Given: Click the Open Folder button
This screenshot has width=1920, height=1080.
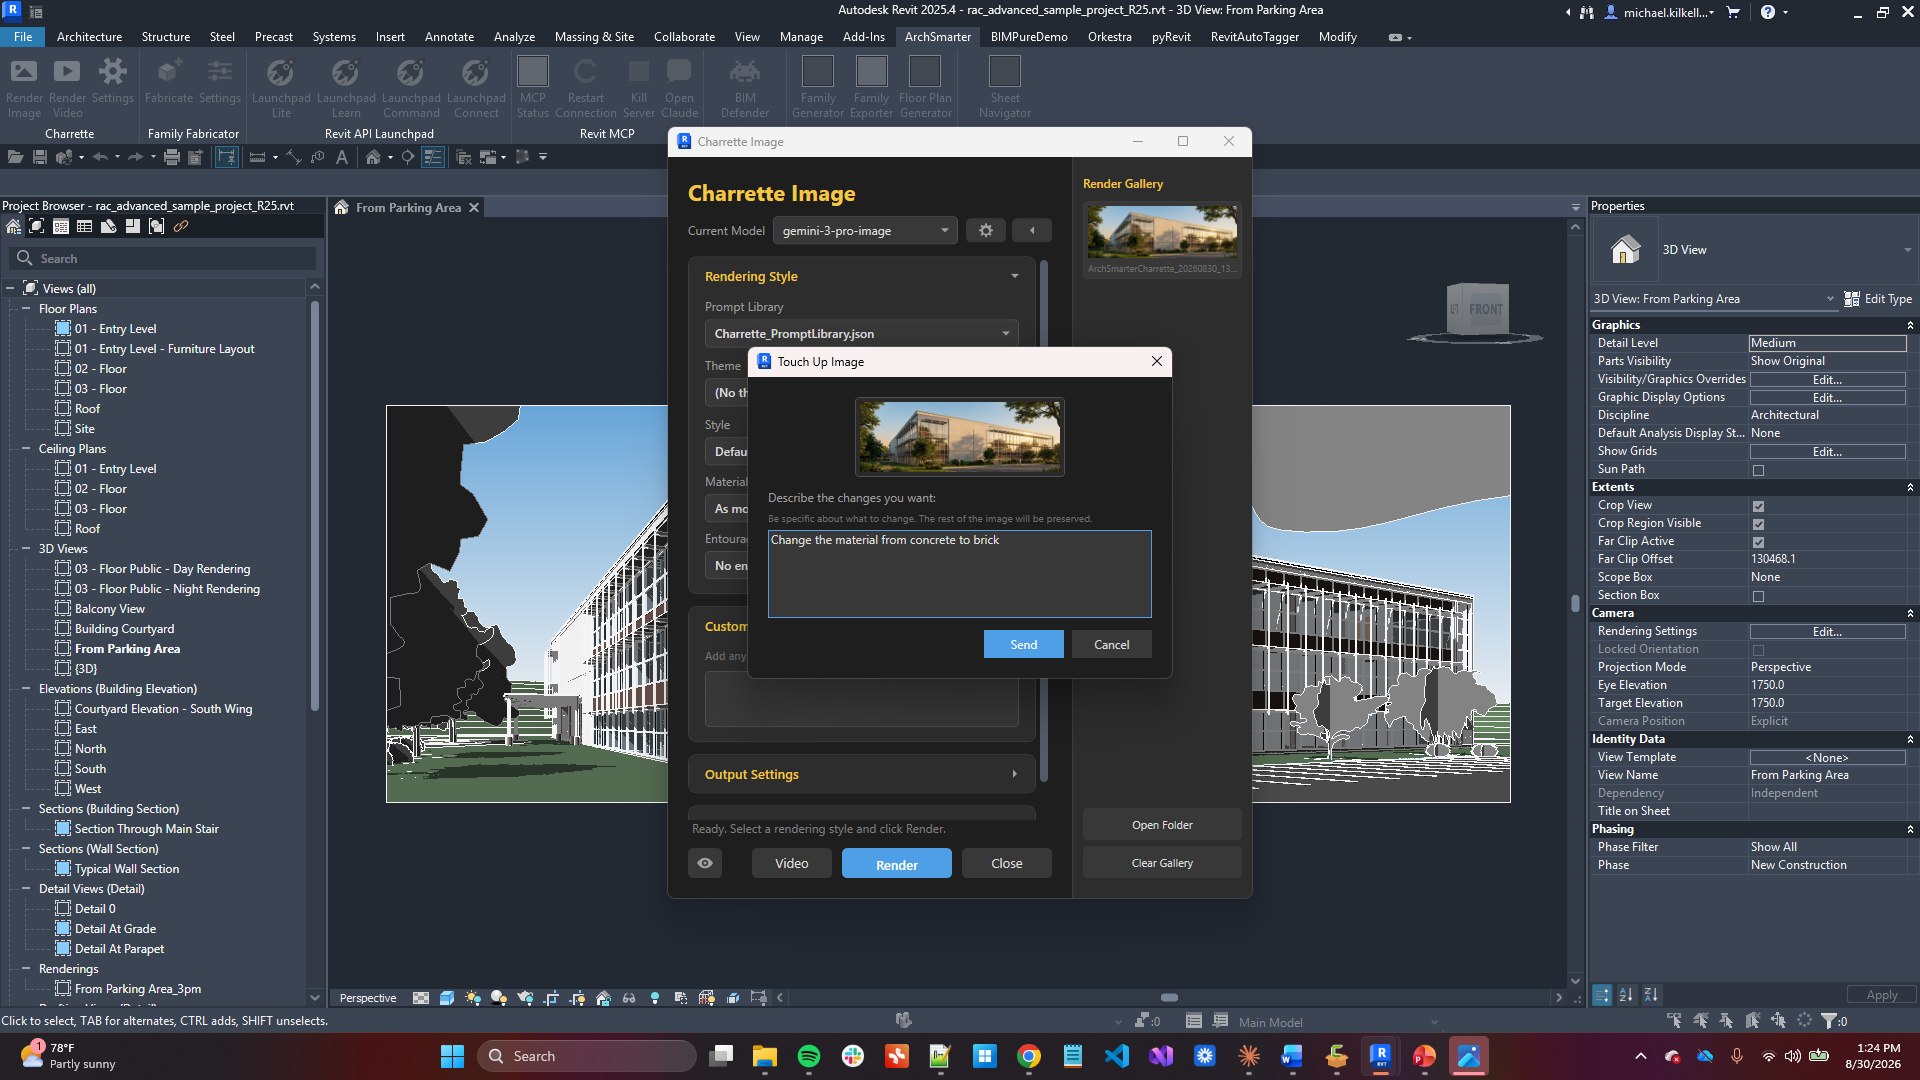Looking at the screenshot, I should [1162, 825].
